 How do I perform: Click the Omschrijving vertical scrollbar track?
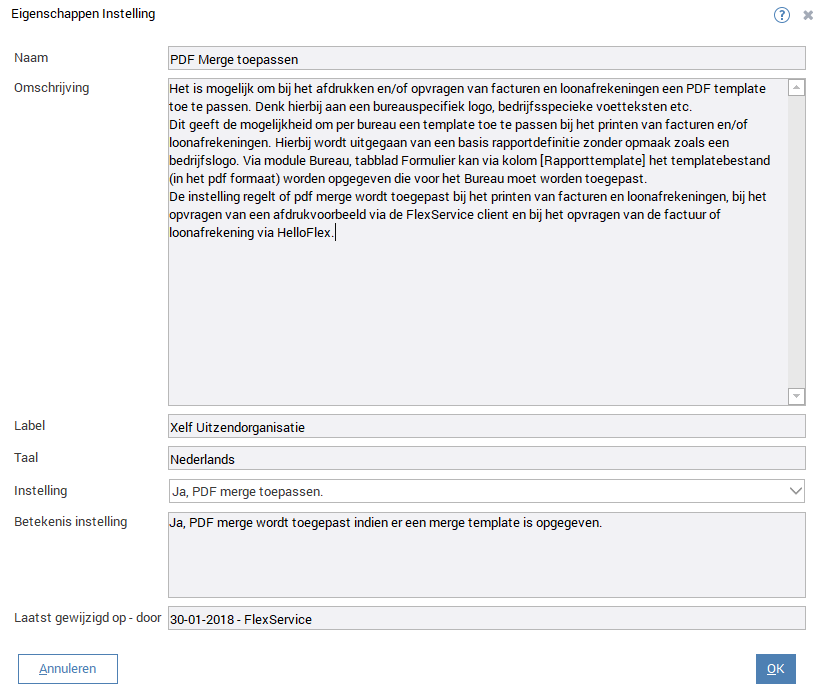click(x=796, y=240)
